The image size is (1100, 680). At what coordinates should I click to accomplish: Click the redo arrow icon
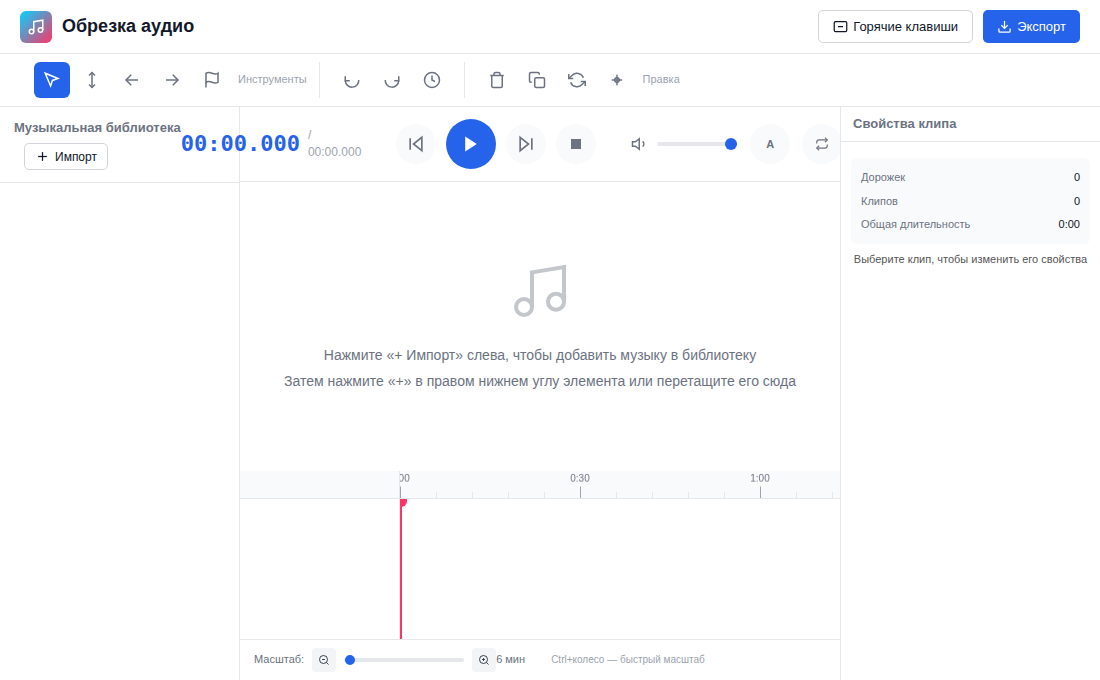point(391,80)
